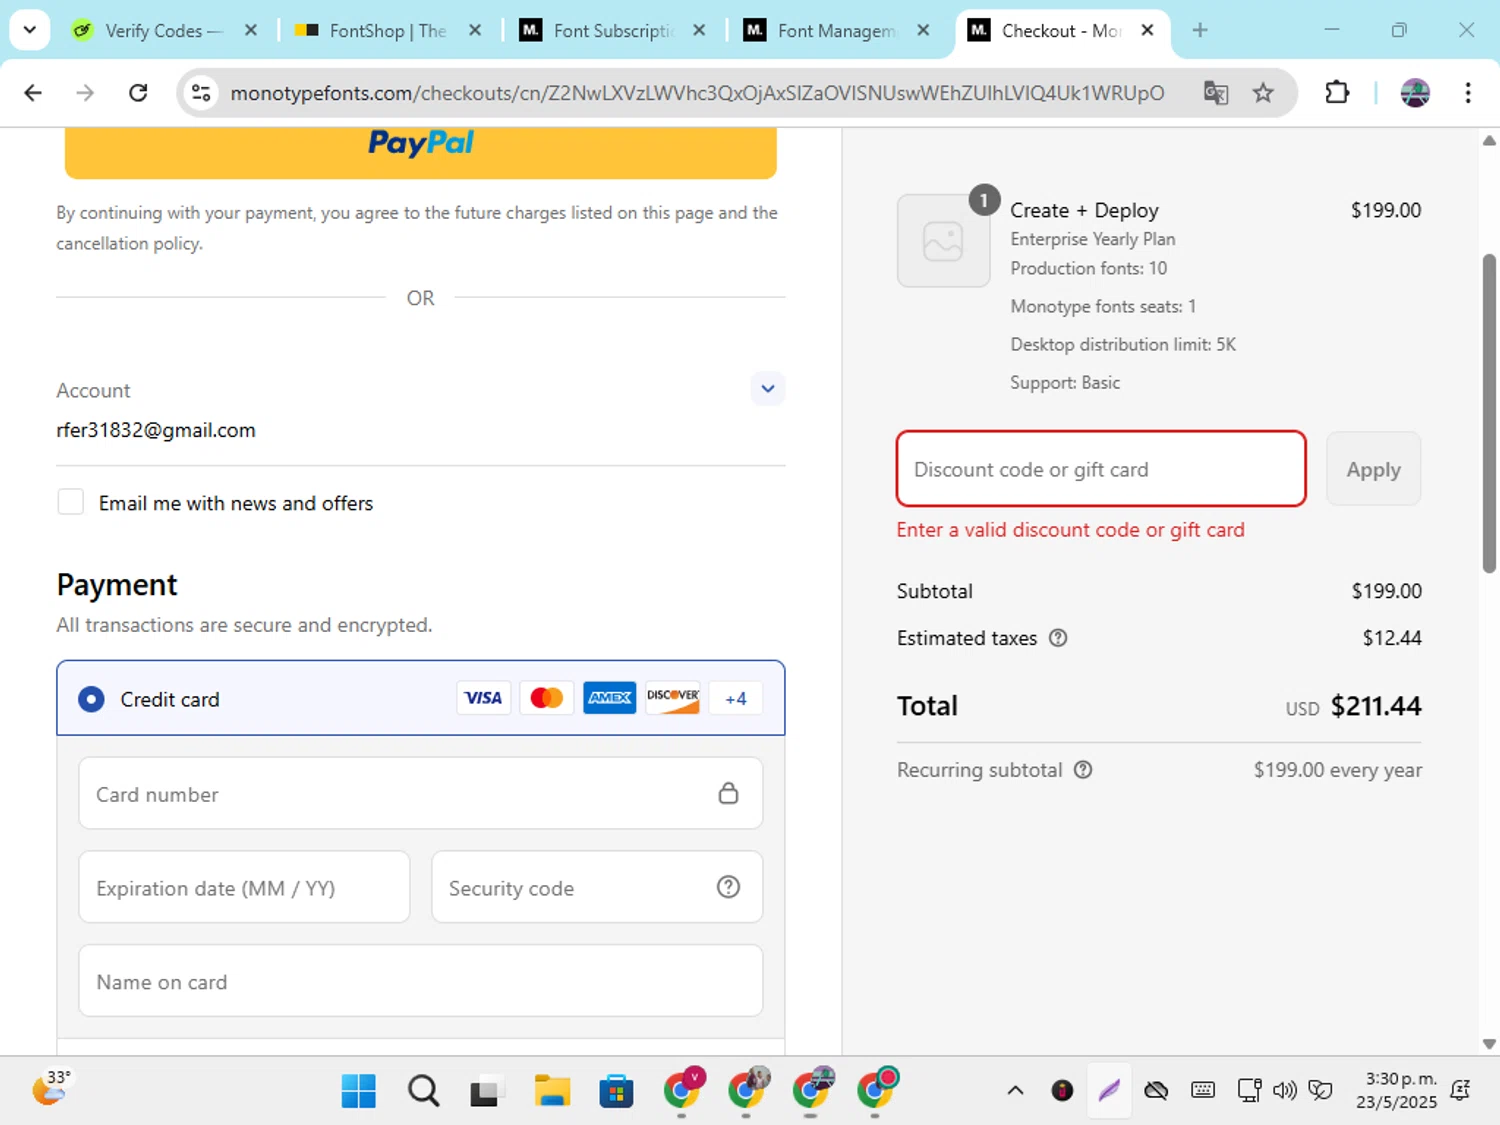This screenshot has width=1500, height=1125.
Task: Close the Font Subscription tab
Action: pos(699,31)
